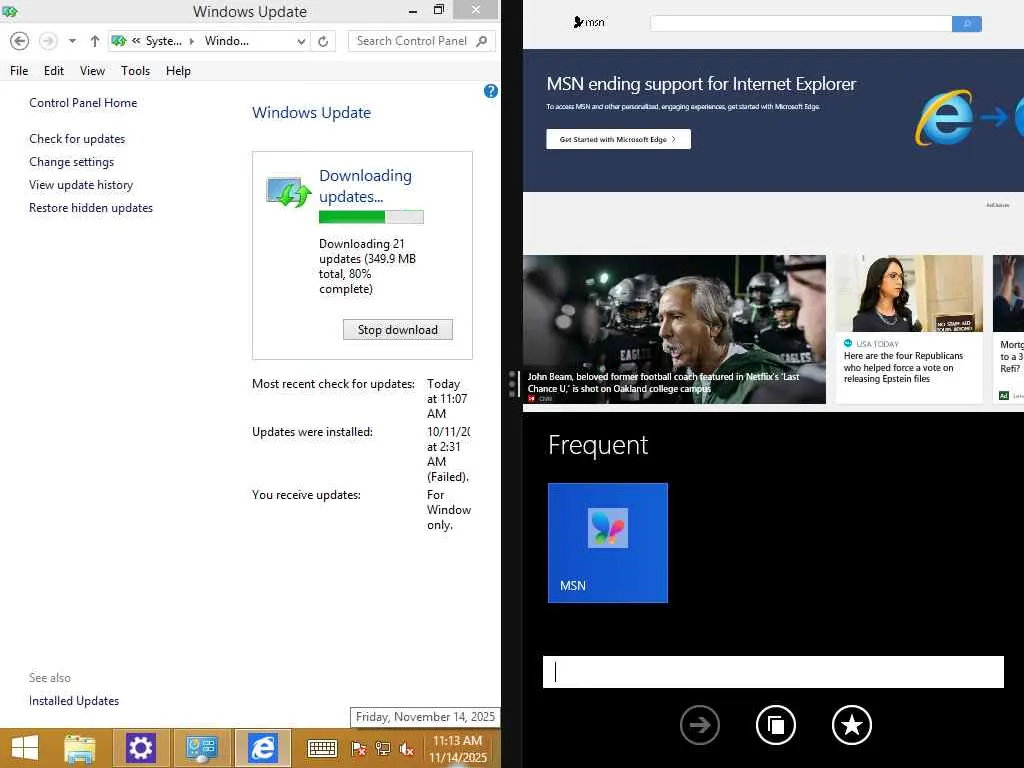Open File Explorer from the taskbar
The width and height of the screenshot is (1024, 768).
point(80,748)
